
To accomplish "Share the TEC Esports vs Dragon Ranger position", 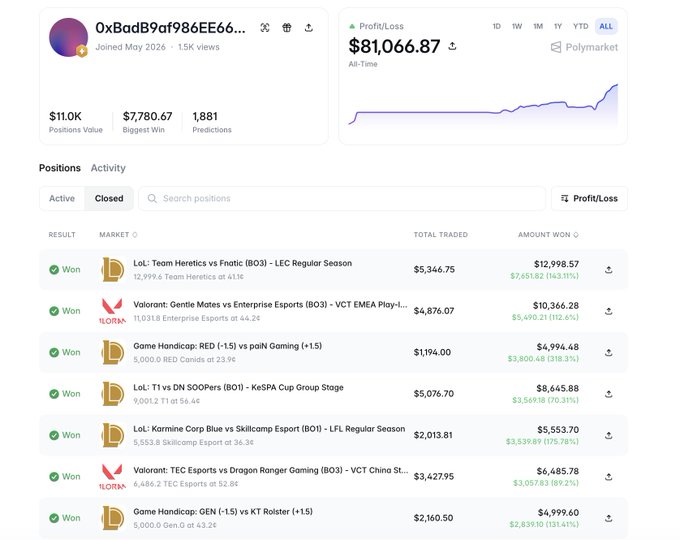I will (x=608, y=477).
